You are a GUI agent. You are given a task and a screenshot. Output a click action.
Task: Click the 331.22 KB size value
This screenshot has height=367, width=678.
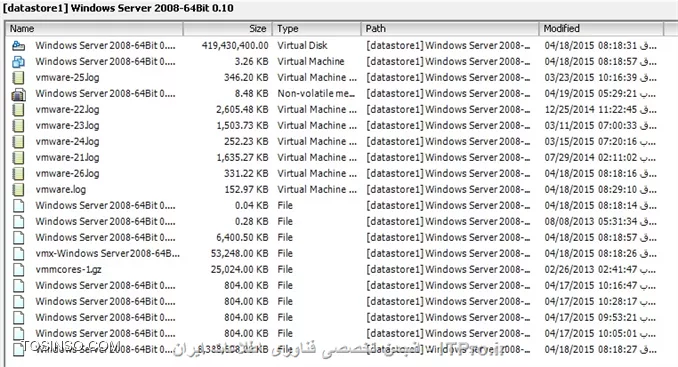coord(246,173)
